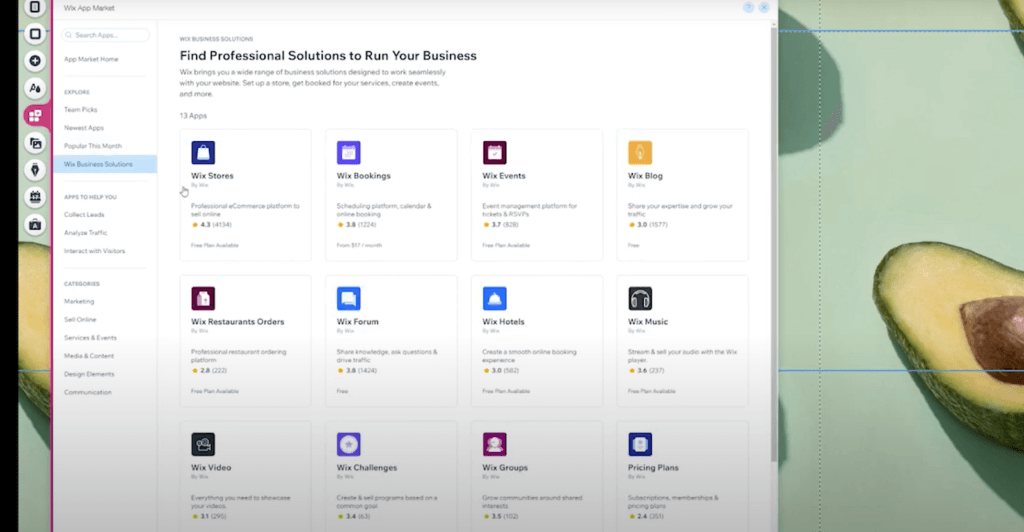This screenshot has height=532, width=1024.
Task: Click the highlighted App Market sidebar icon
Action: pyautogui.click(x=35, y=116)
